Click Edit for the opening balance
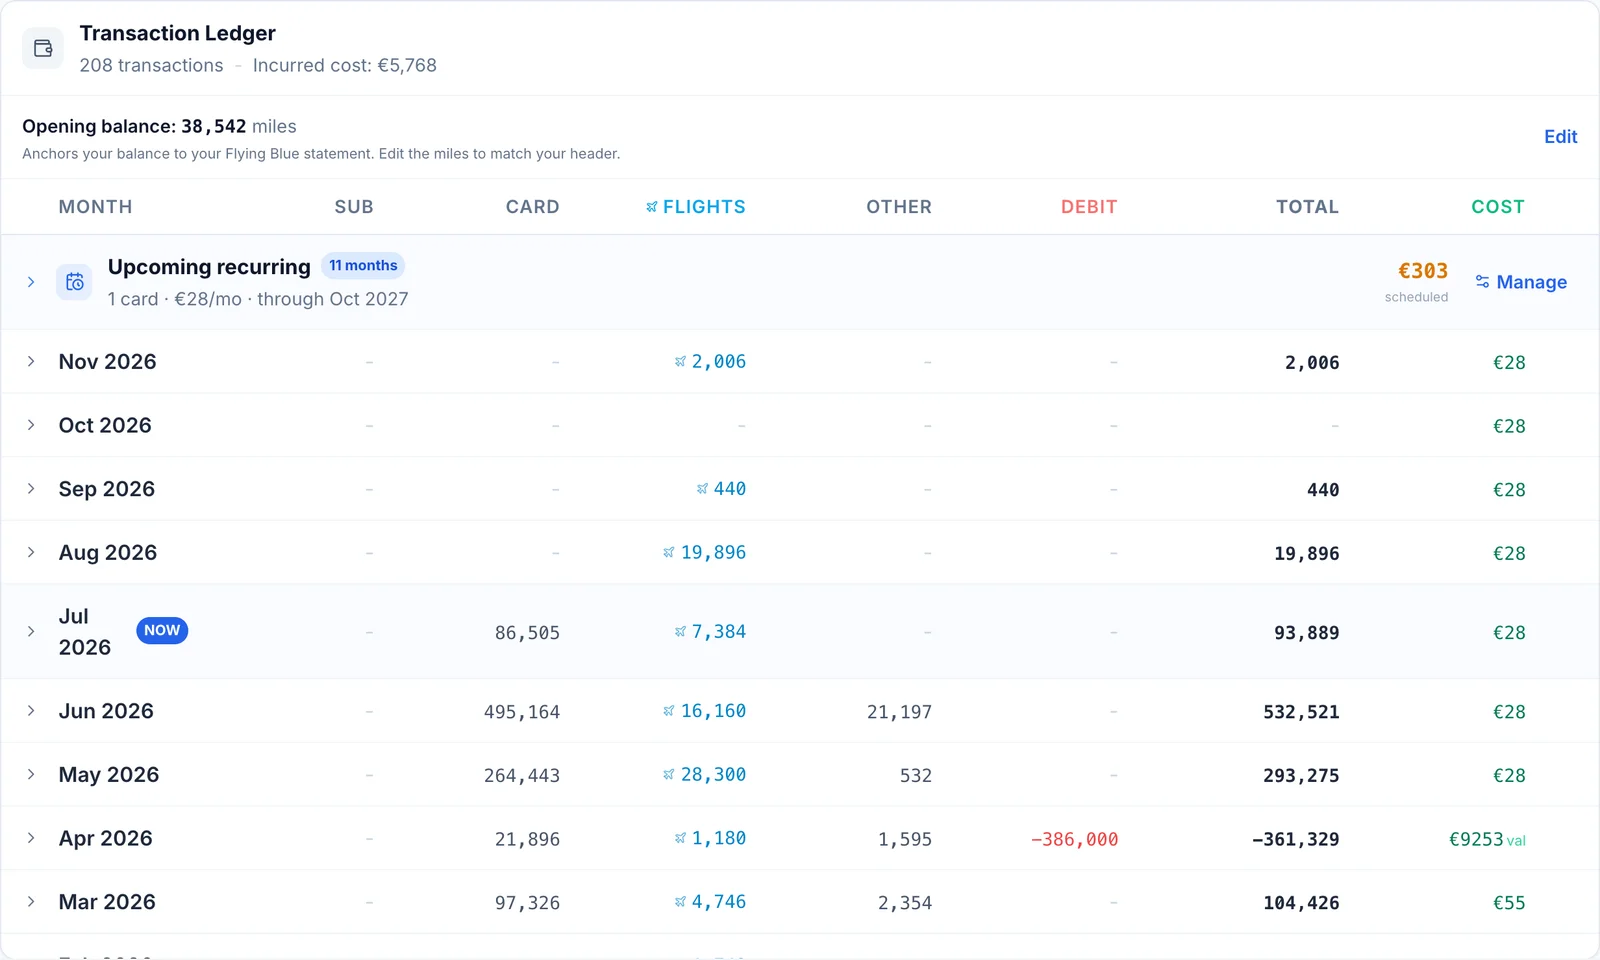Image resolution: width=1600 pixels, height=960 pixels. click(x=1560, y=137)
